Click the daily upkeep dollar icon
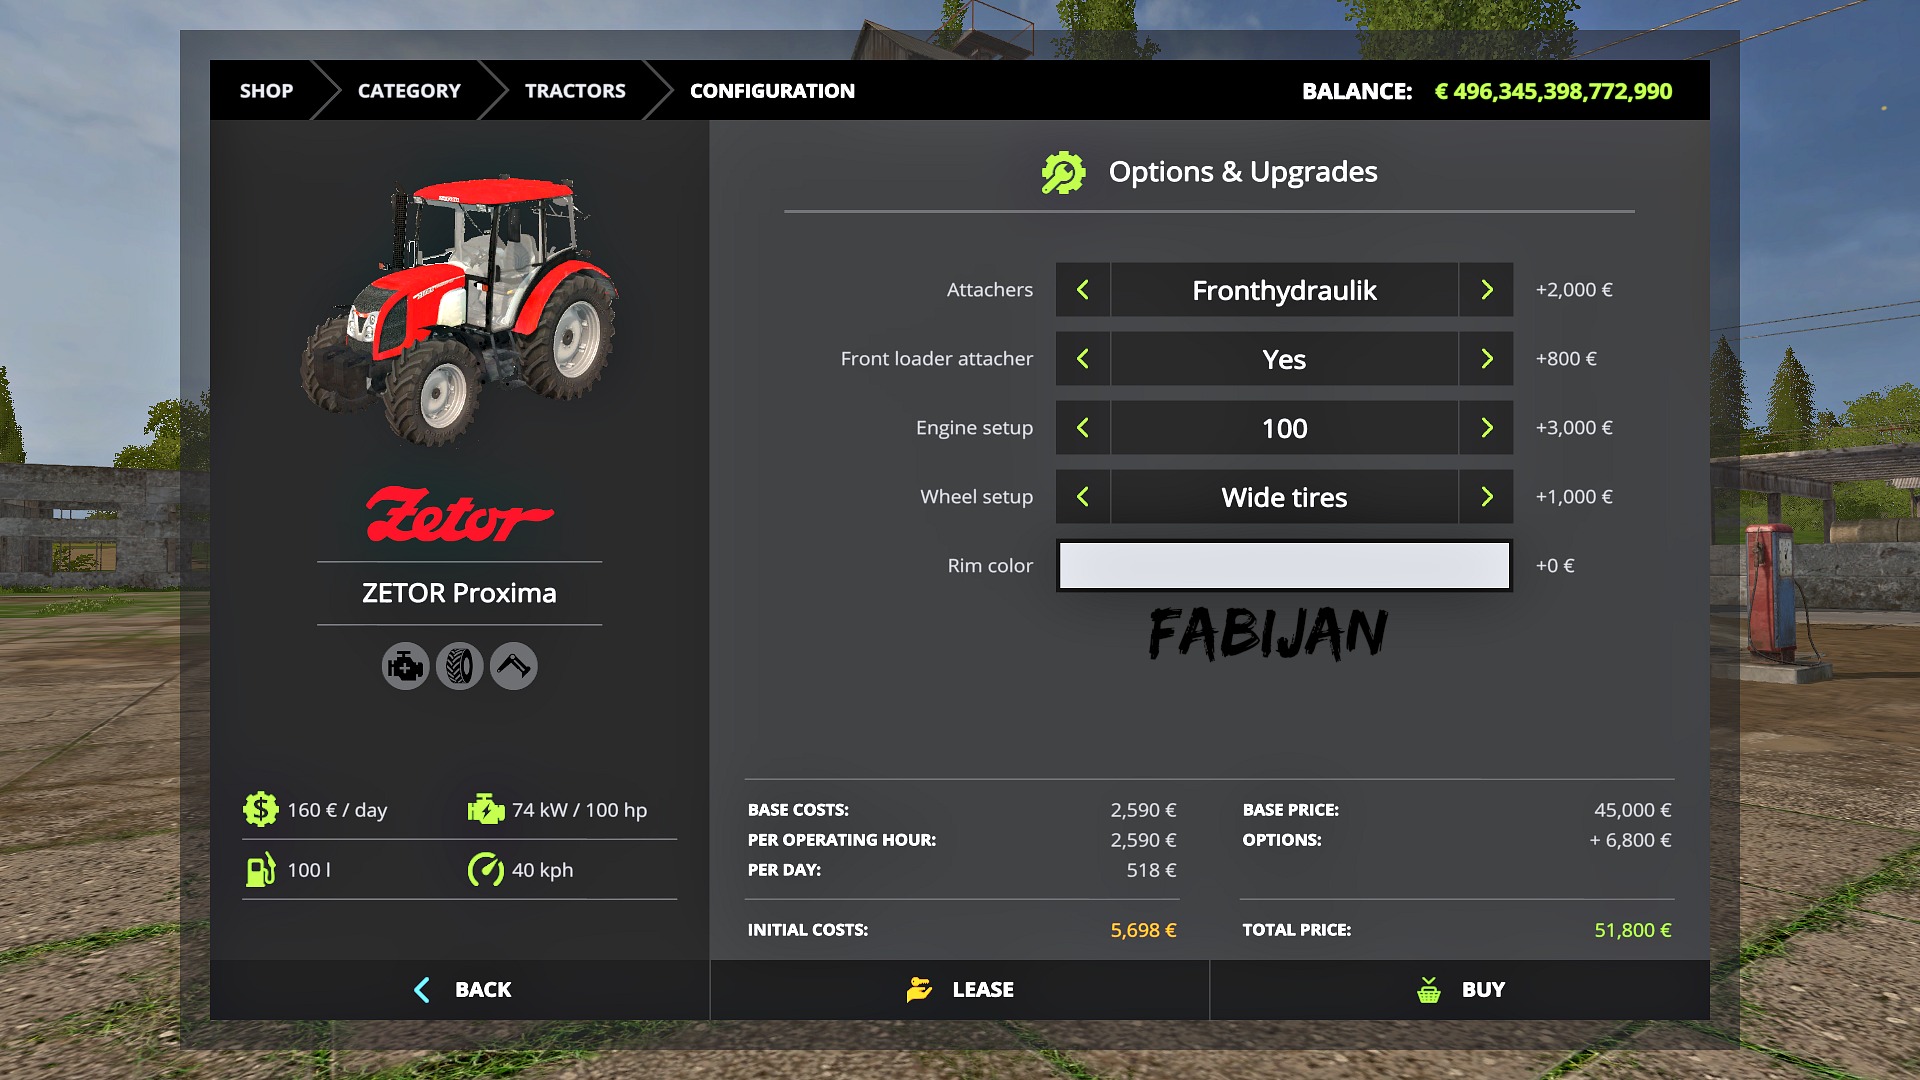1920x1080 pixels. click(260, 809)
